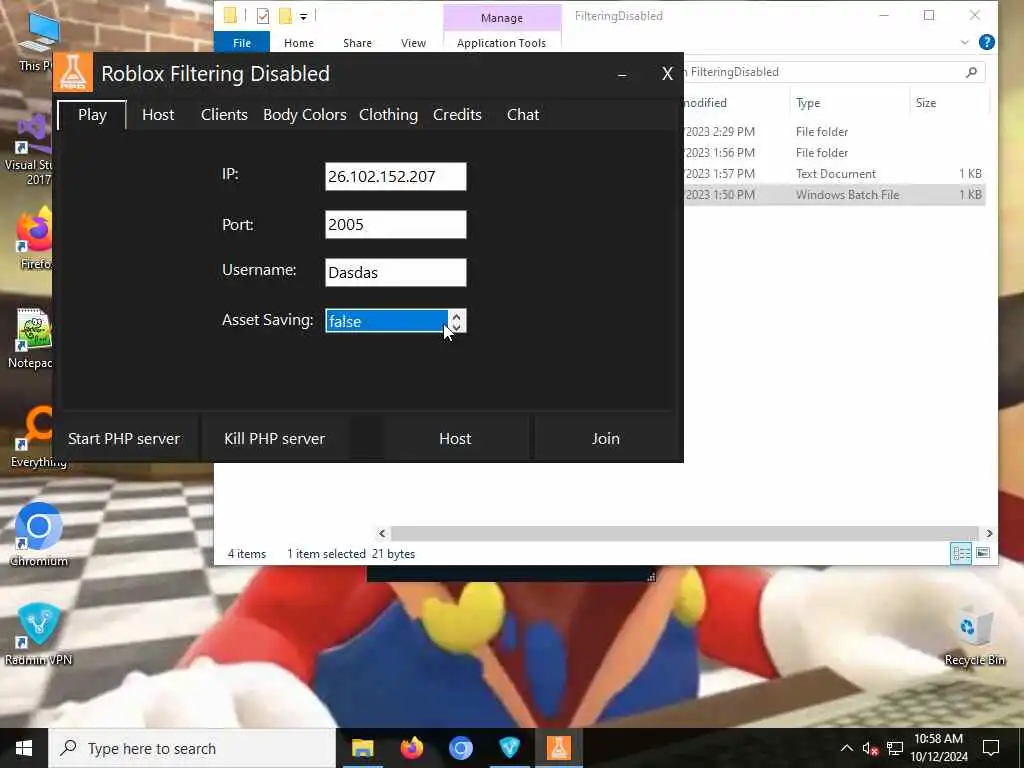Click the muted volume tray icon

[870, 748]
